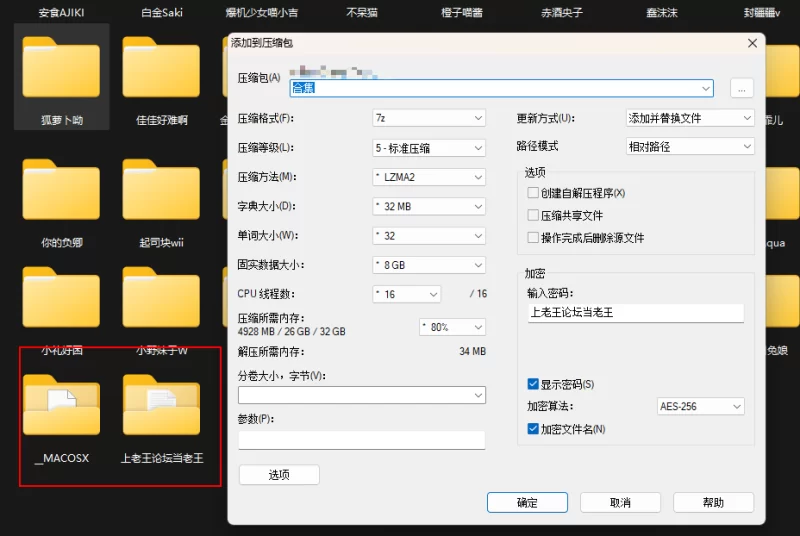Open the 压缩格式 7z dropdown
This screenshot has width=800, height=536.
[428, 118]
